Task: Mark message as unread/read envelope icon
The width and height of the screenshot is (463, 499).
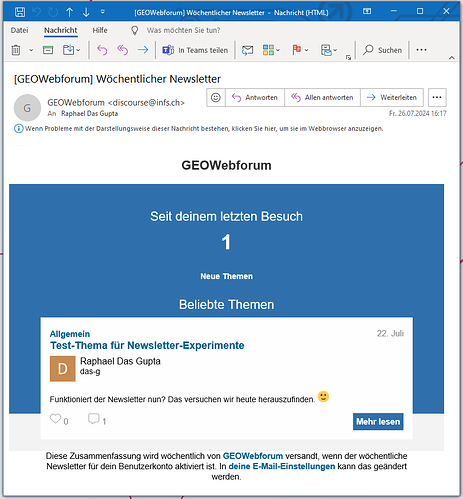Action: coord(247,50)
